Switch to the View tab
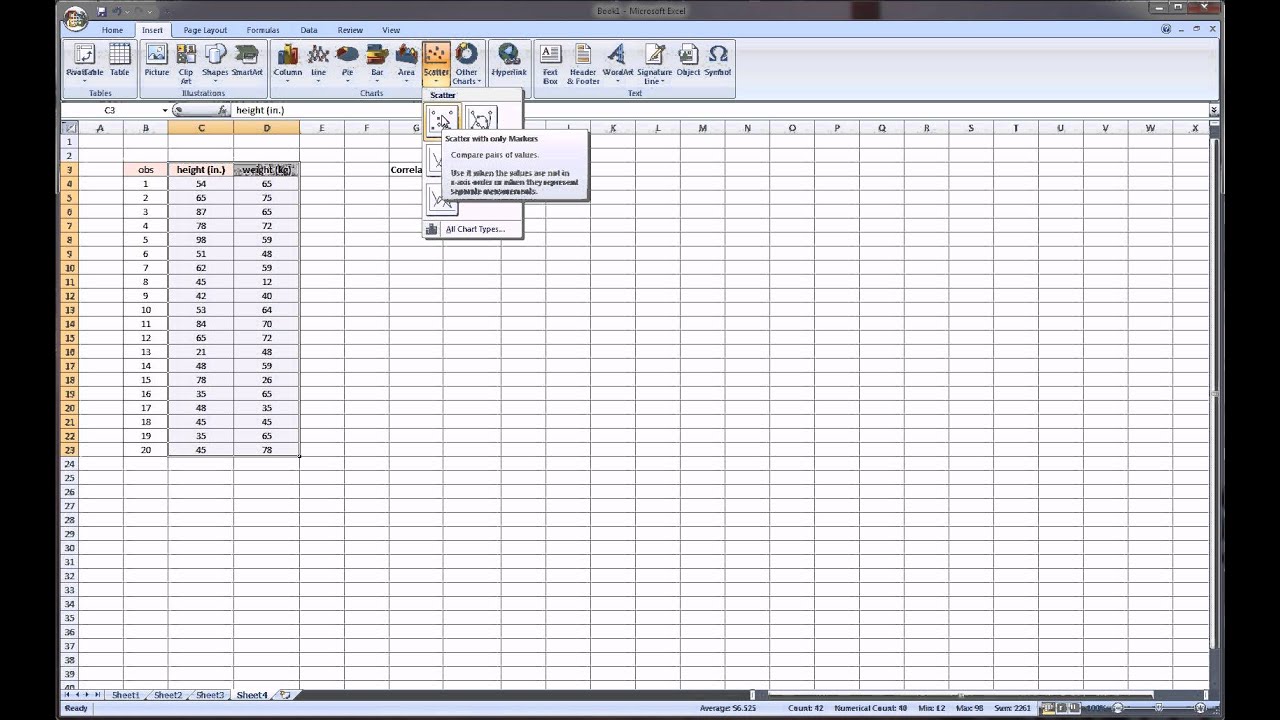Viewport: 1280px width, 720px height. click(391, 30)
